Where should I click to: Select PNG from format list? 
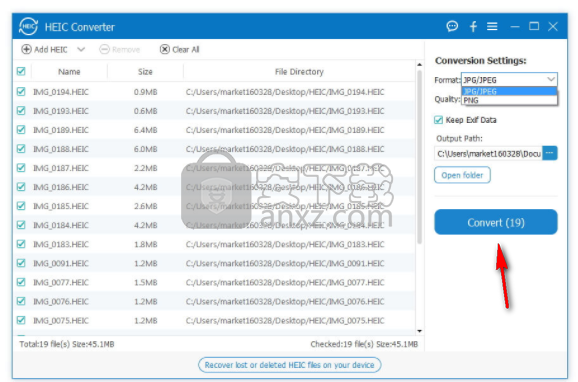pyautogui.click(x=509, y=100)
